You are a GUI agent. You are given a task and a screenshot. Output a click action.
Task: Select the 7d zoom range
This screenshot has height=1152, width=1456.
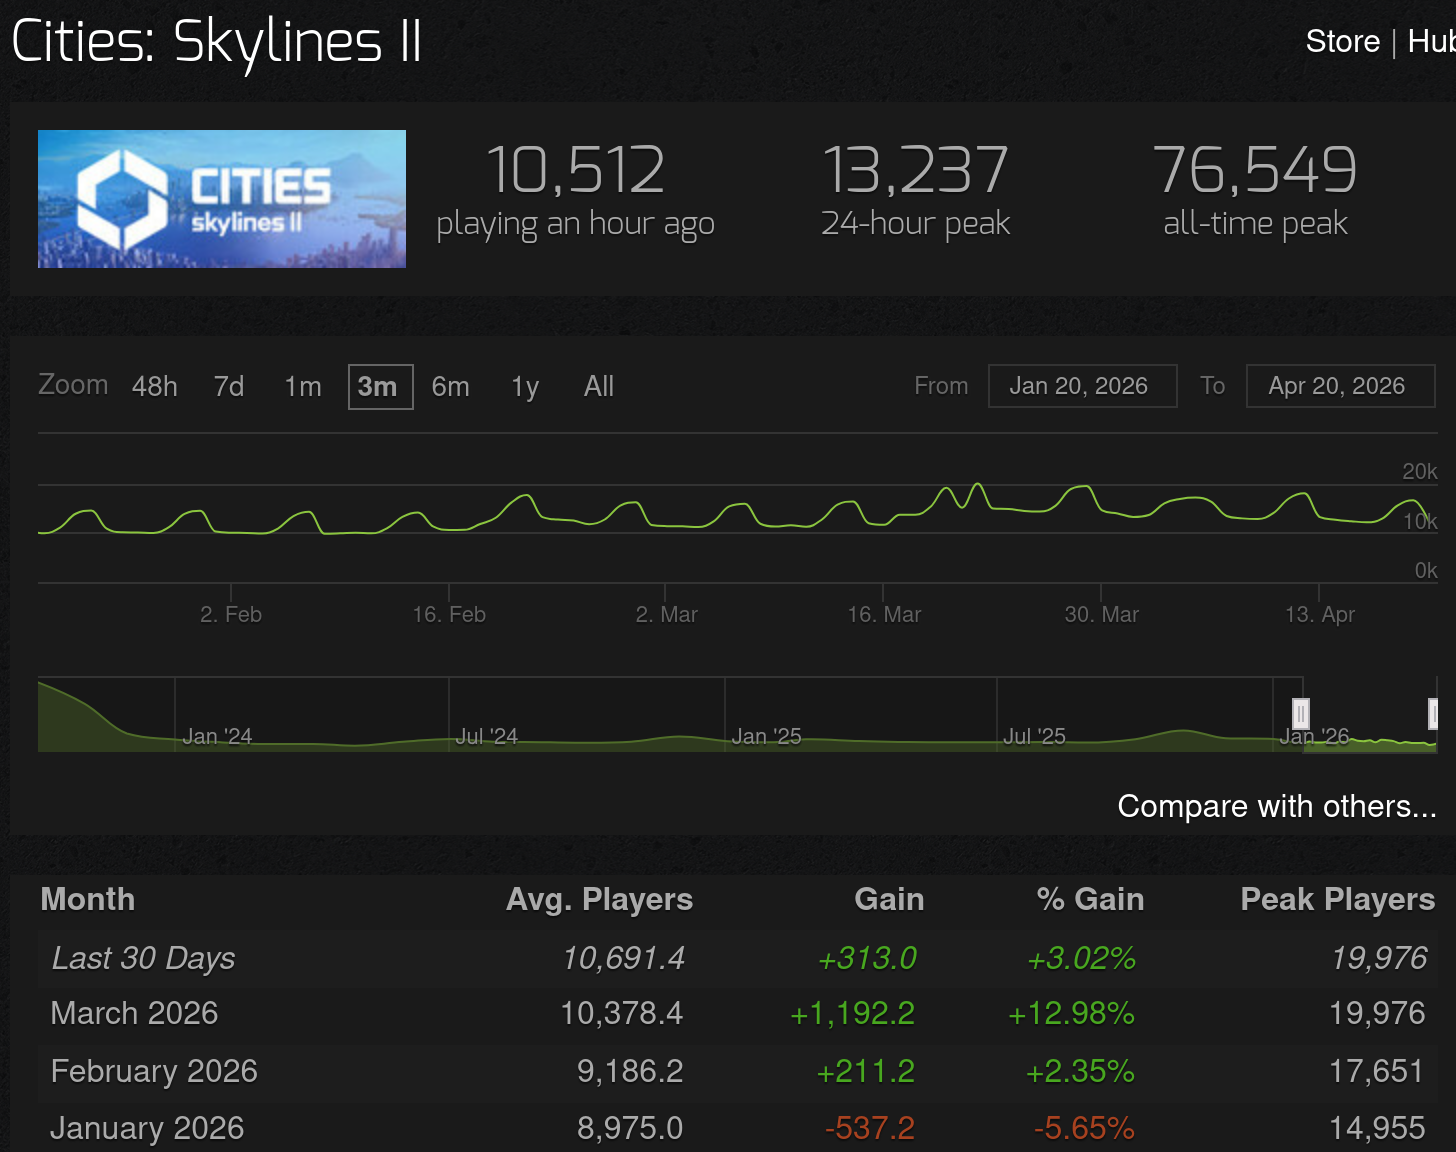click(229, 387)
